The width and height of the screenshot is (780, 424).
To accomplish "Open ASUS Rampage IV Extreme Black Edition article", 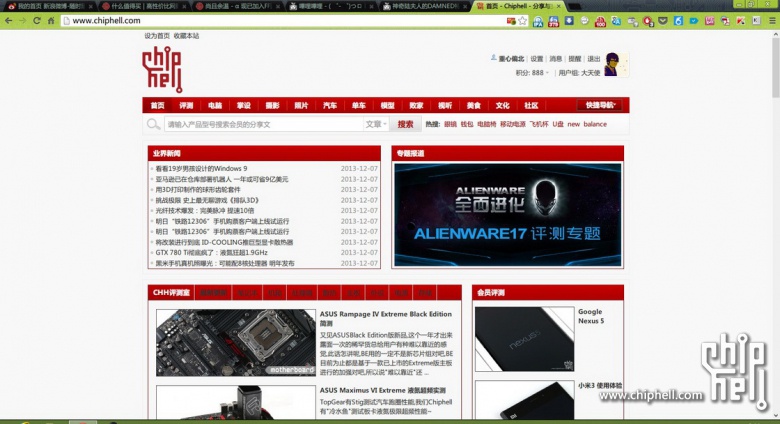I will (x=386, y=318).
